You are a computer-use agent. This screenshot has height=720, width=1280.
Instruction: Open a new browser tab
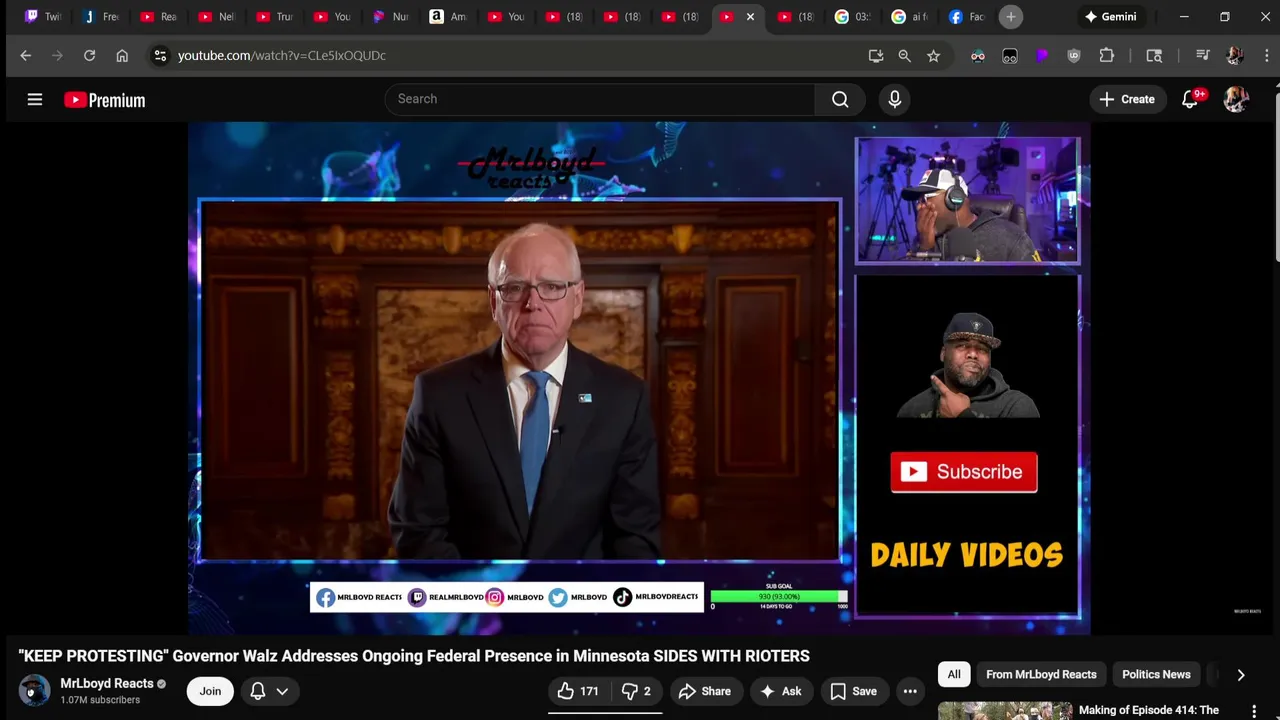(1011, 17)
